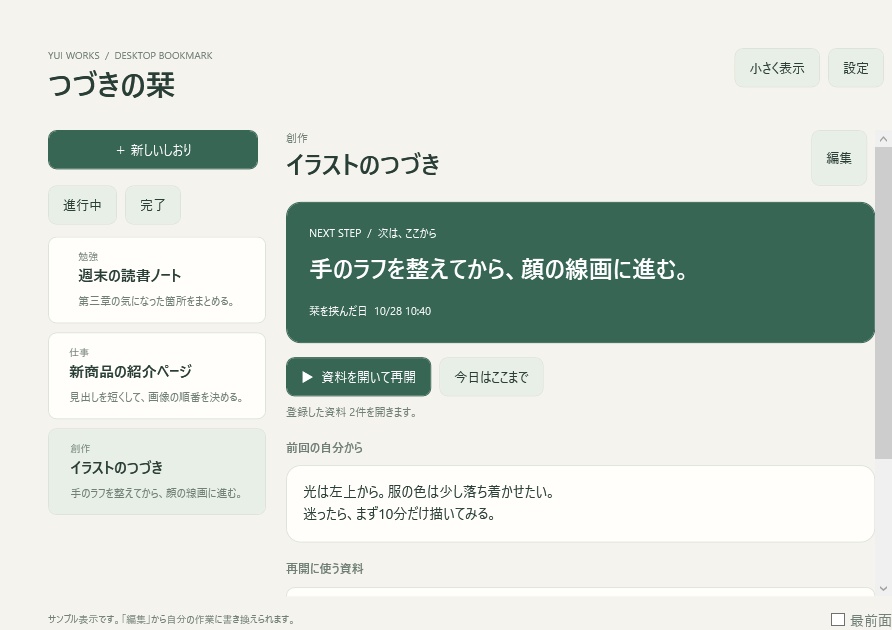
Task: Click 第三章の気になった箇所をまとめる description
Action: pos(156,301)
